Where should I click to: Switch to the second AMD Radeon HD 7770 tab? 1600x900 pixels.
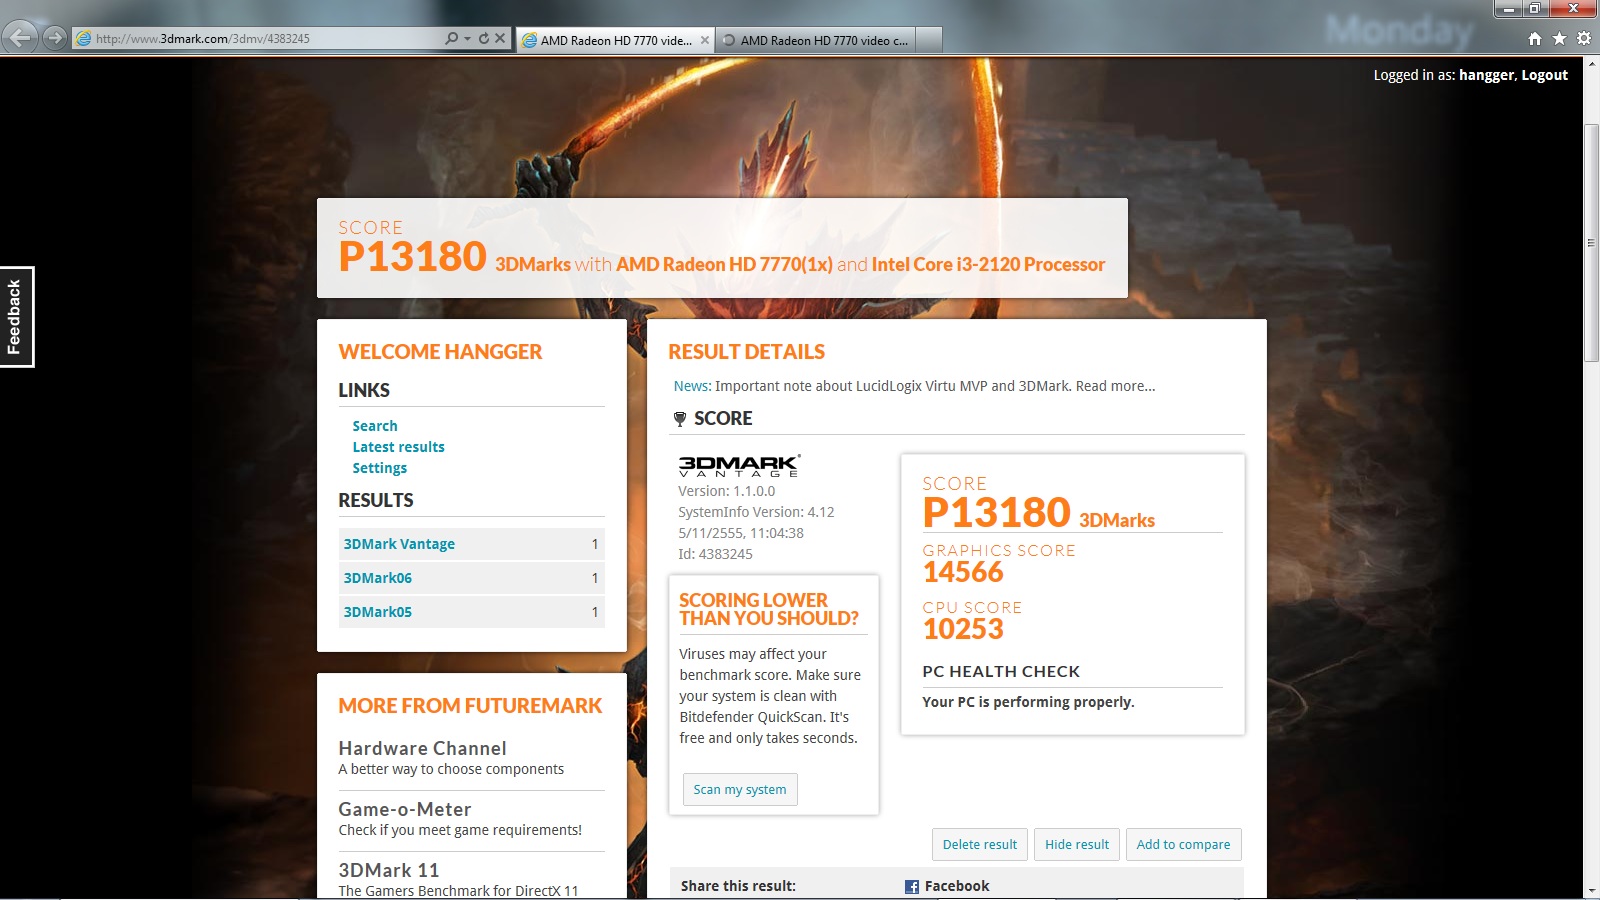pos(815,40)
